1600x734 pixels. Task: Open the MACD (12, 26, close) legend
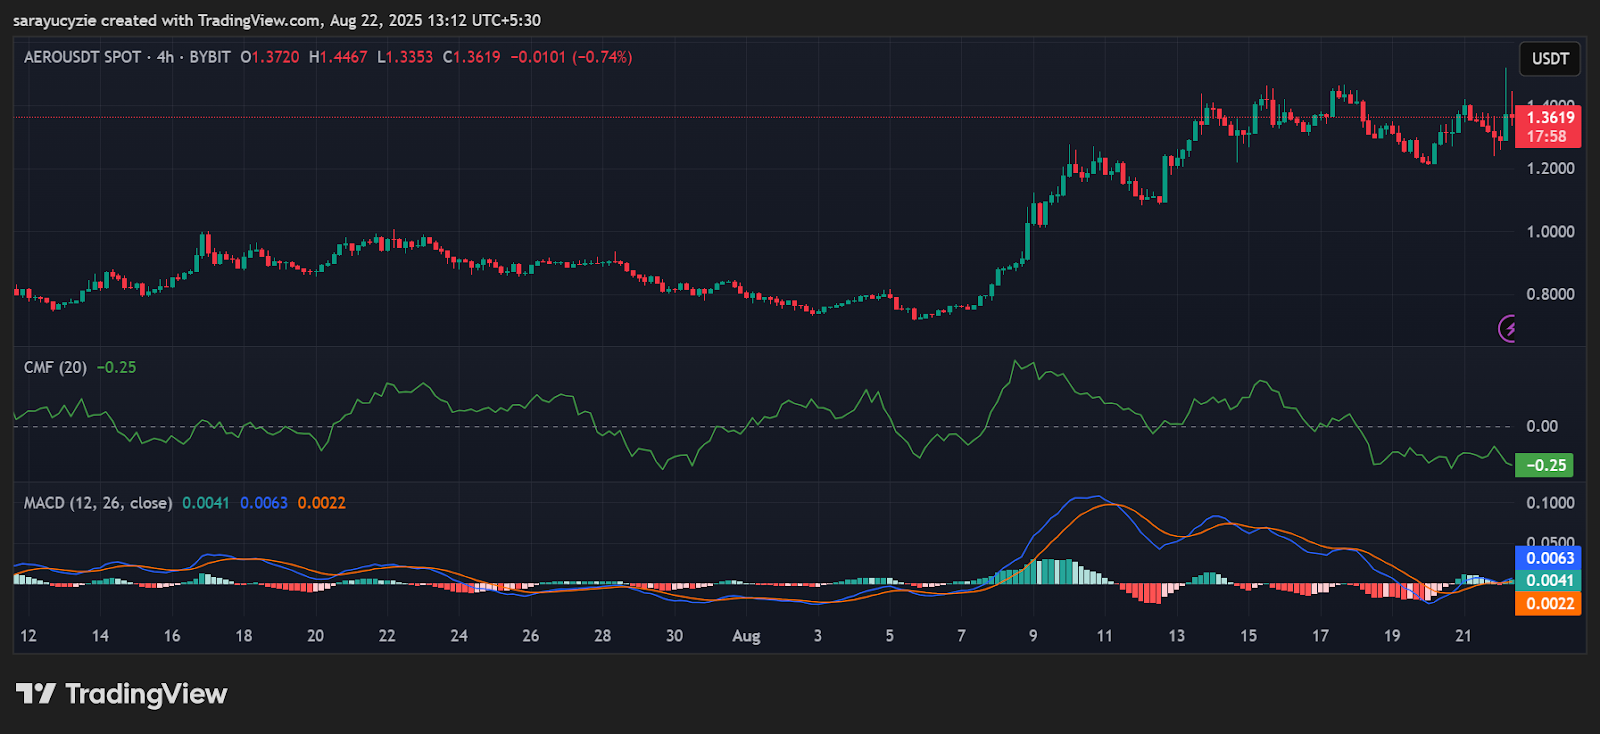coord(98,503)
